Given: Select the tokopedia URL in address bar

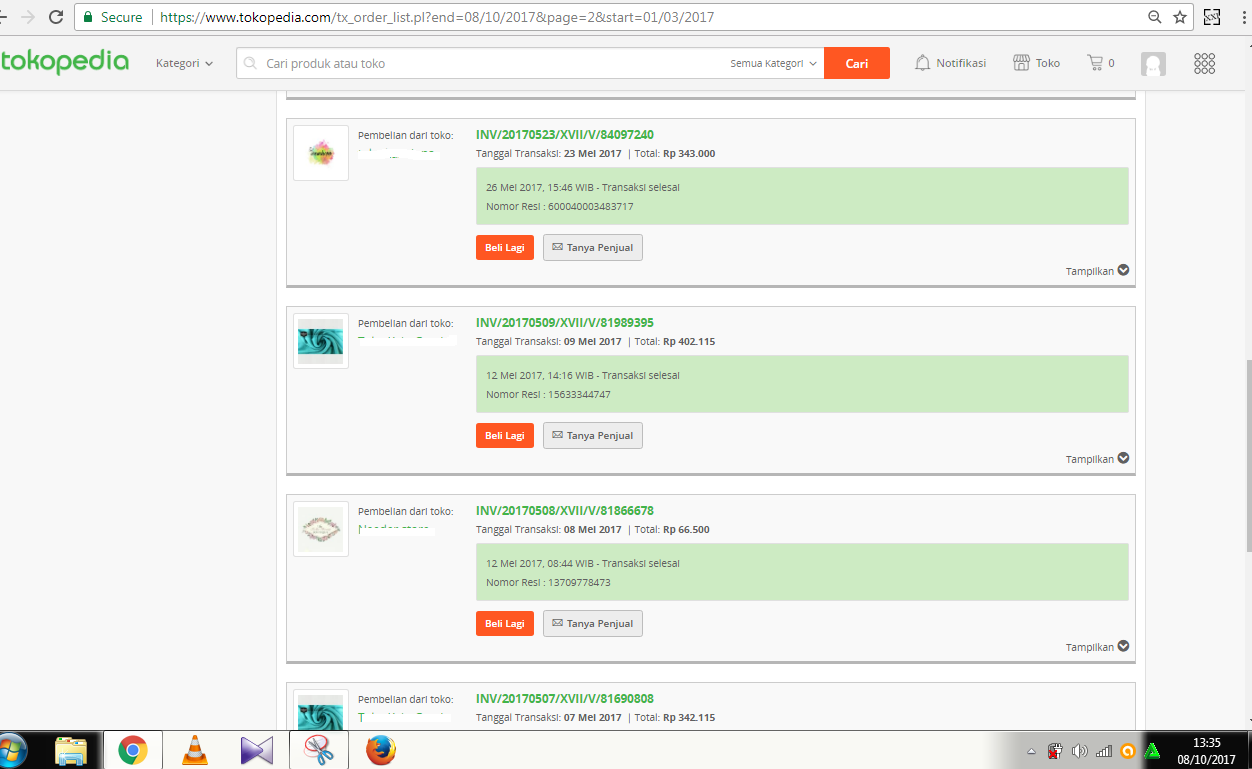Looking at the screenshot, I should click(437, 17).
